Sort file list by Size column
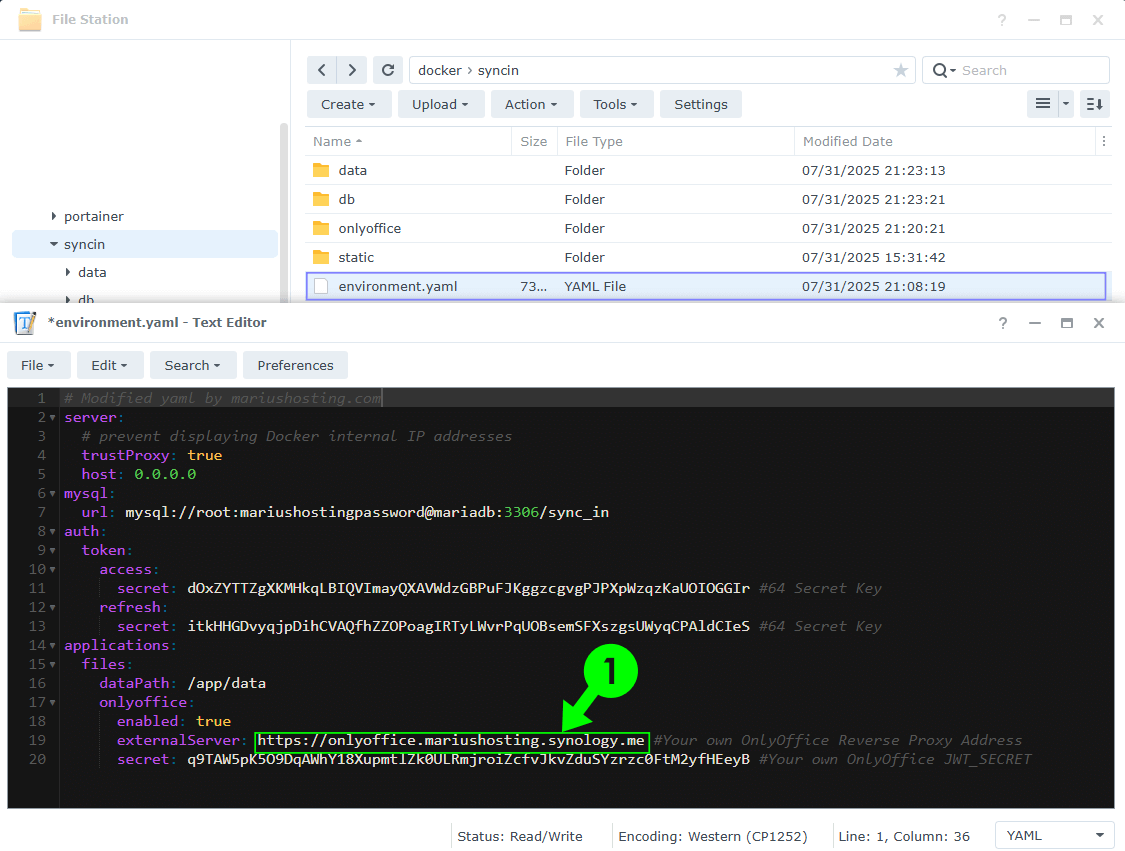Screen dimensions: 1125x851 click(x=534, y=141)
